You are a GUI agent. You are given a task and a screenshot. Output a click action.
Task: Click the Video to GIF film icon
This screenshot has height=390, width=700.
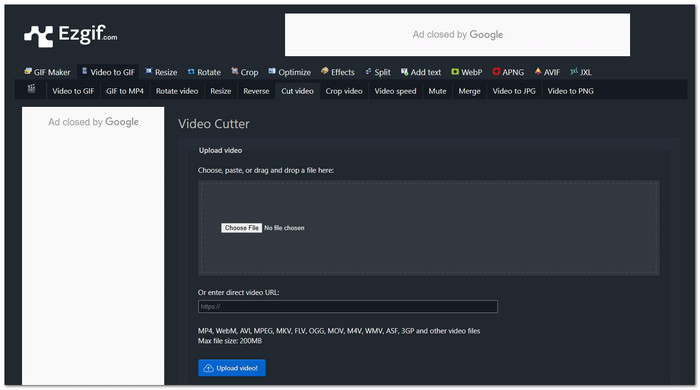point(84,71)
